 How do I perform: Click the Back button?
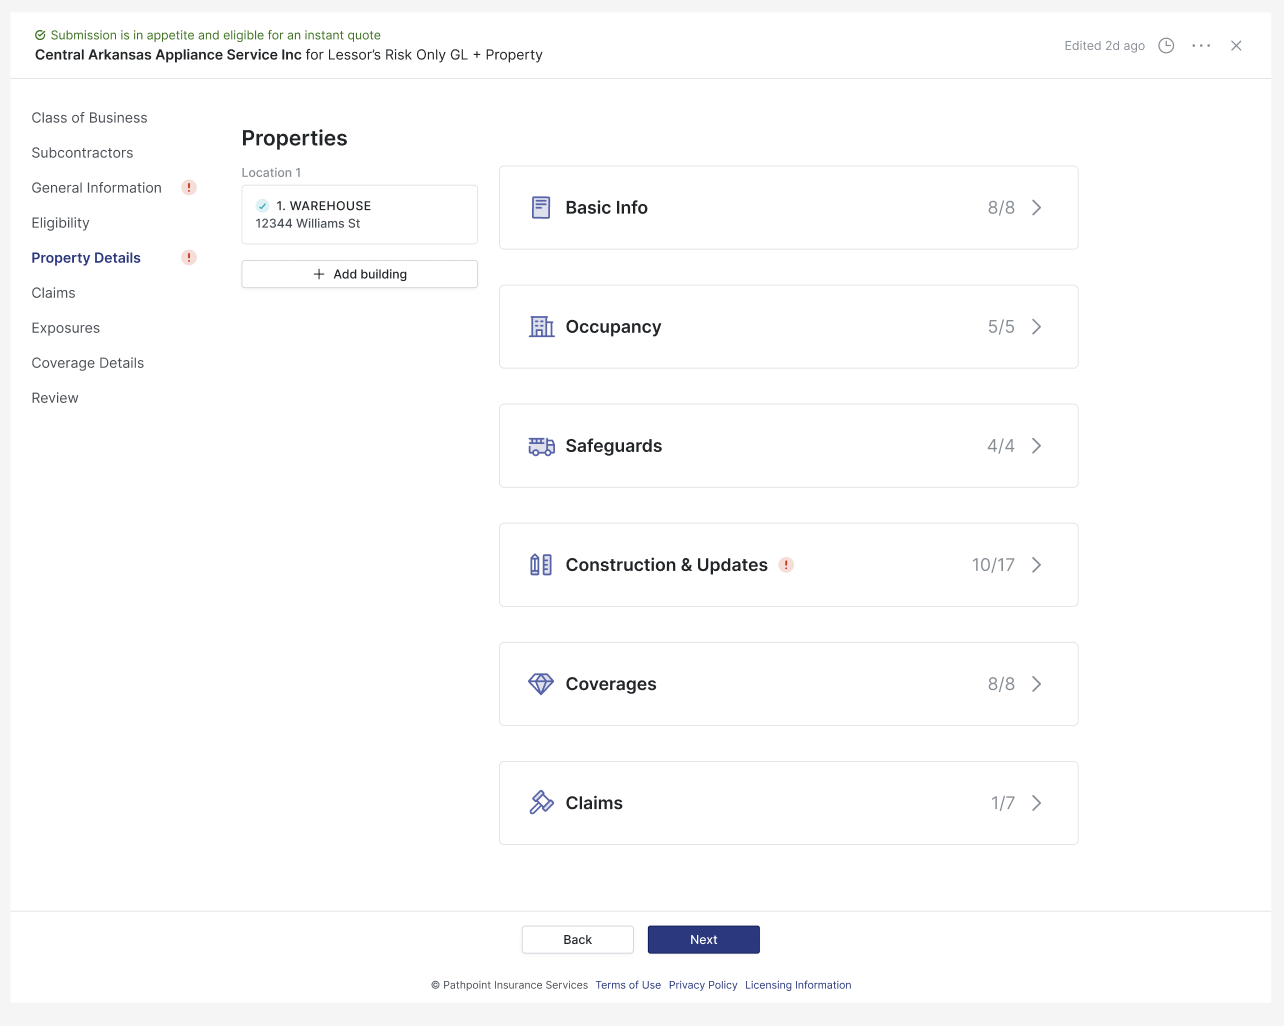click(x=577, y=940)
